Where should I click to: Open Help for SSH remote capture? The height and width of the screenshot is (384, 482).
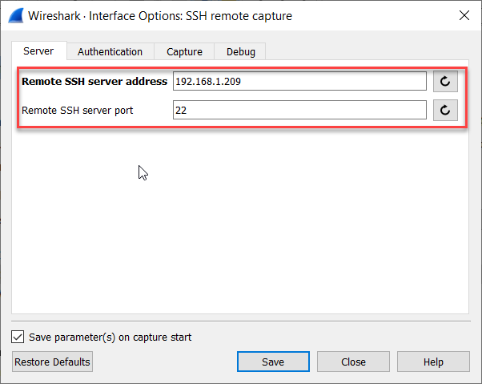pyautogui.click(x=433, y=362)
